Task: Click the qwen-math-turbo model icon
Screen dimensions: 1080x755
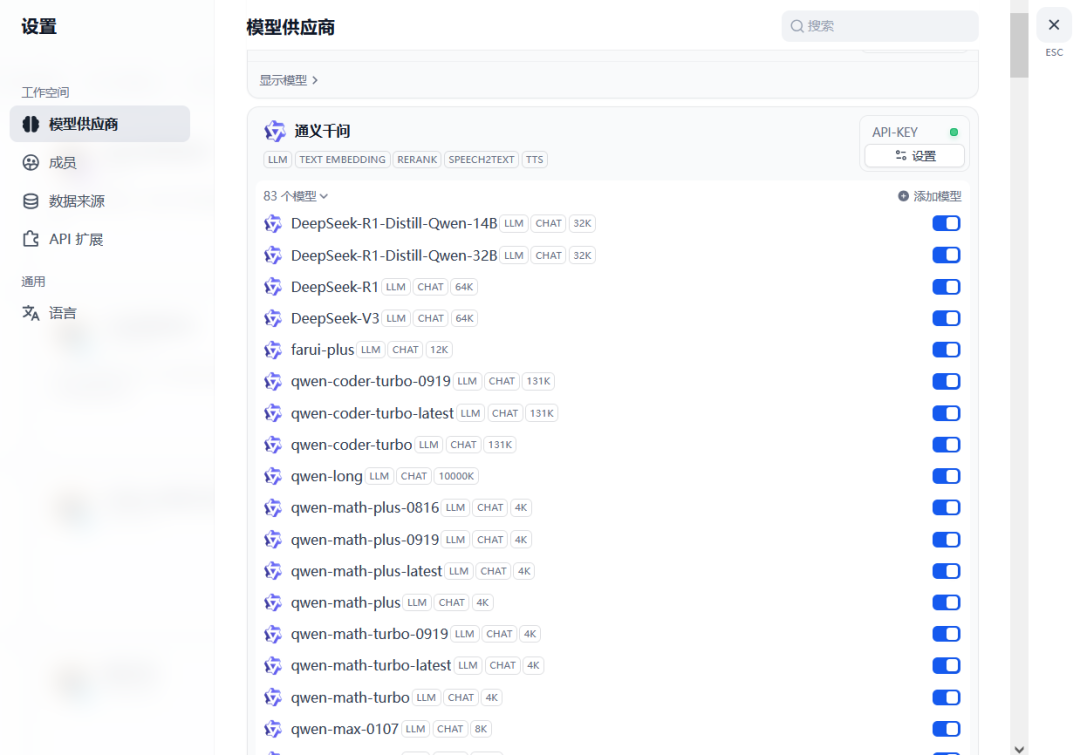Action: coord(273,697)
